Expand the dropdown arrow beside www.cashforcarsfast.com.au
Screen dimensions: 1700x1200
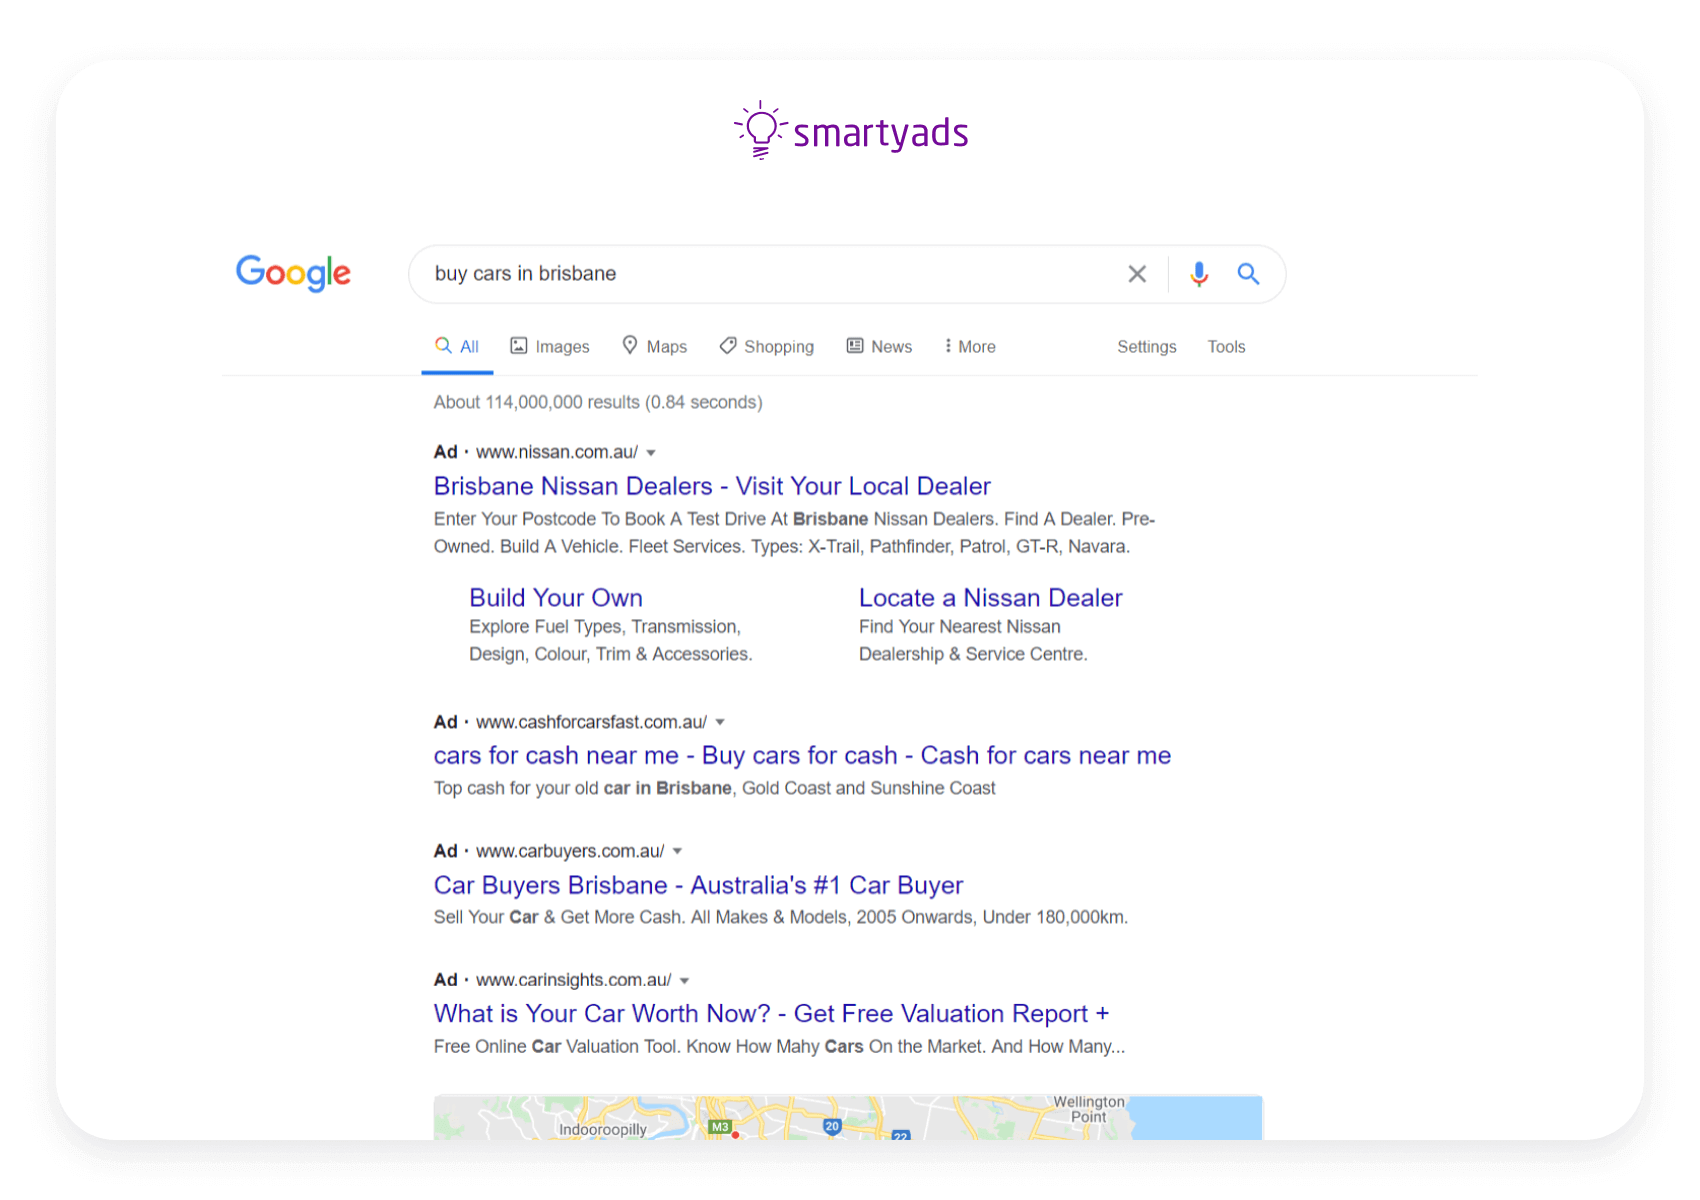click(x=720, y=722)
